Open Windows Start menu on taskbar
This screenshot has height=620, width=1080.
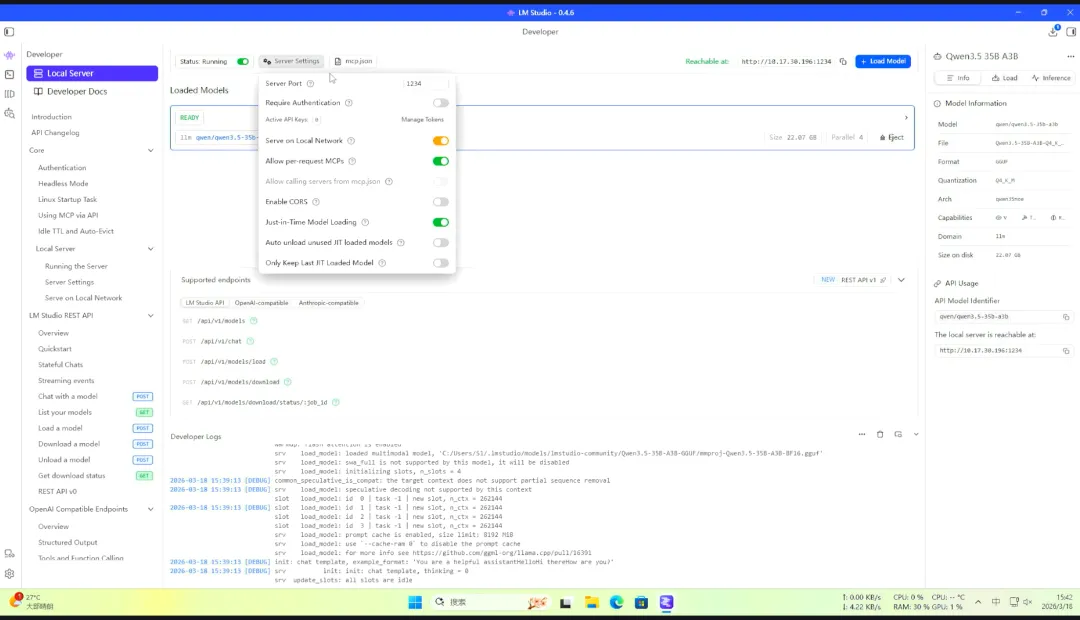coord(415,603)
